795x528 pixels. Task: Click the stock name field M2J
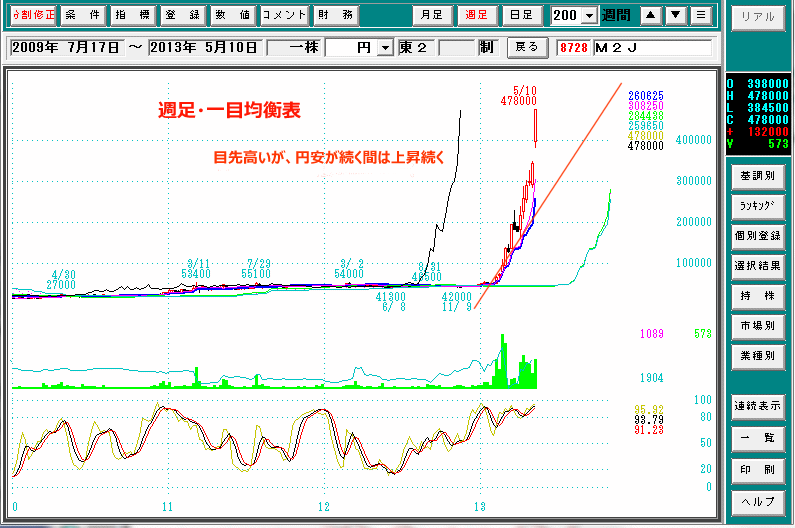click(653, 48)
